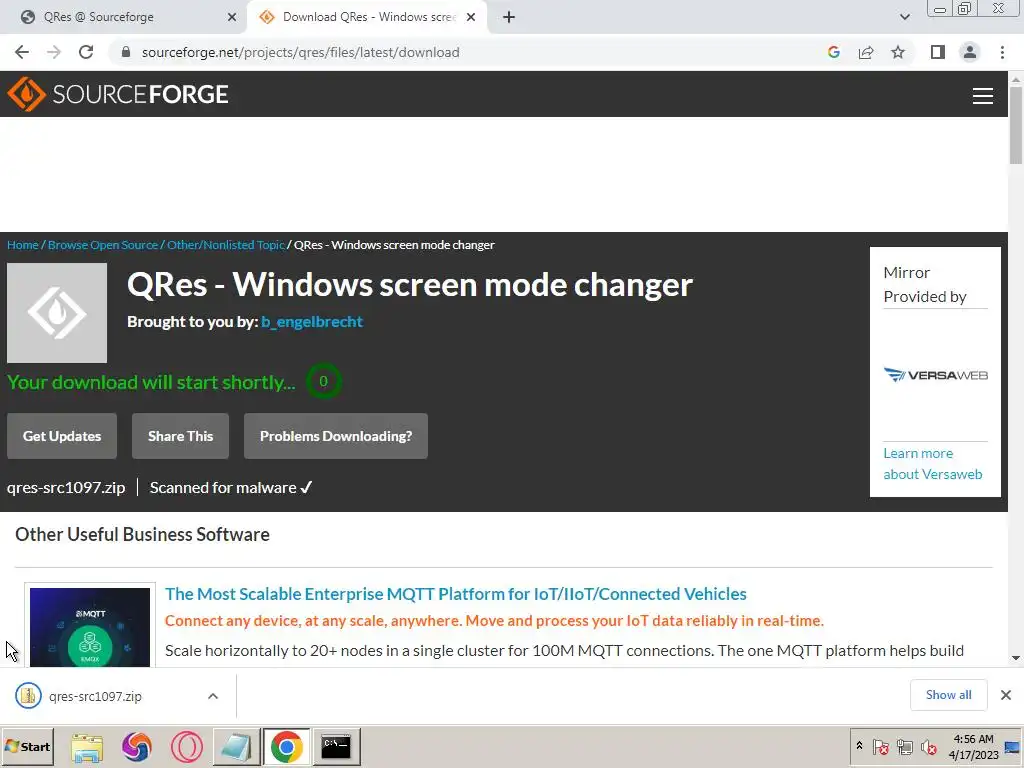This screenshot has width=1024, height=768.
Task: Open the new tab plus button
Action: tap(509, 17)
